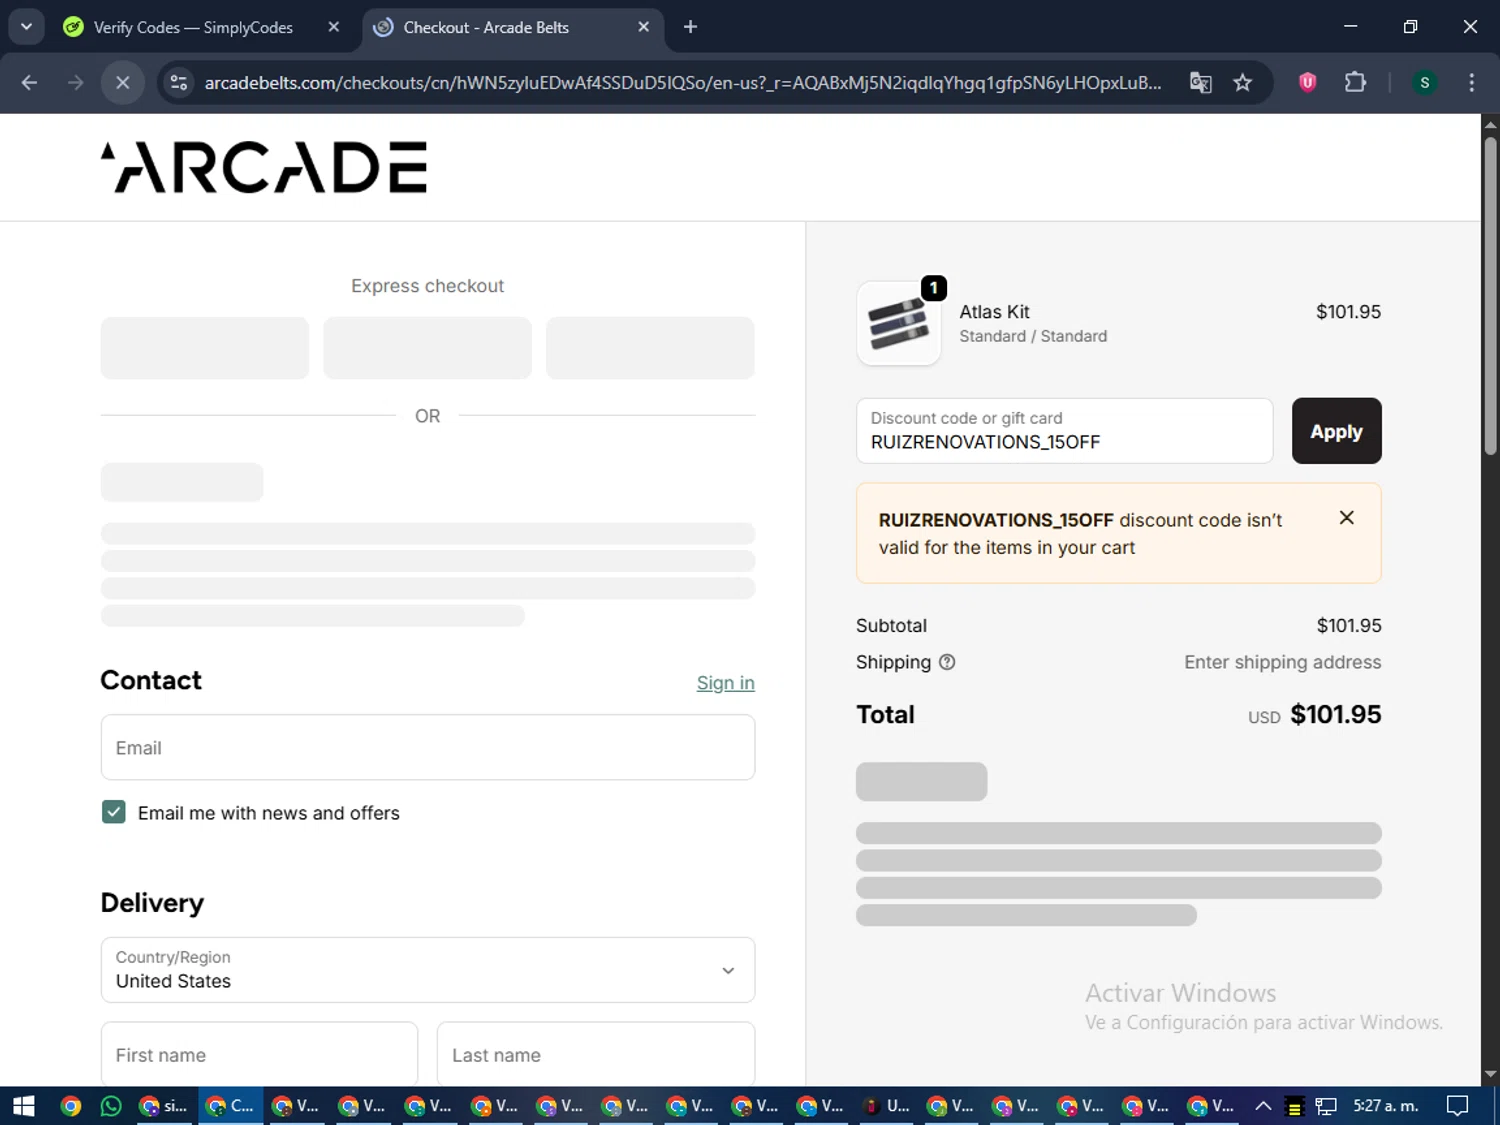Switch to the 'si...' Chrome taskbar window
1500x1125 pixels.
pos(164,1106)
